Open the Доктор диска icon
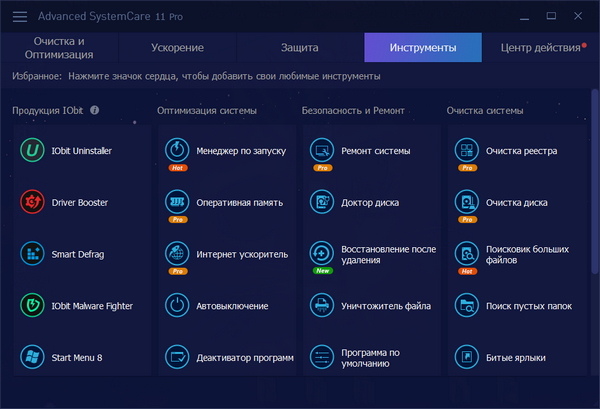Image resolution: width=600 pixels, height=409 pixels. [322, 202]
